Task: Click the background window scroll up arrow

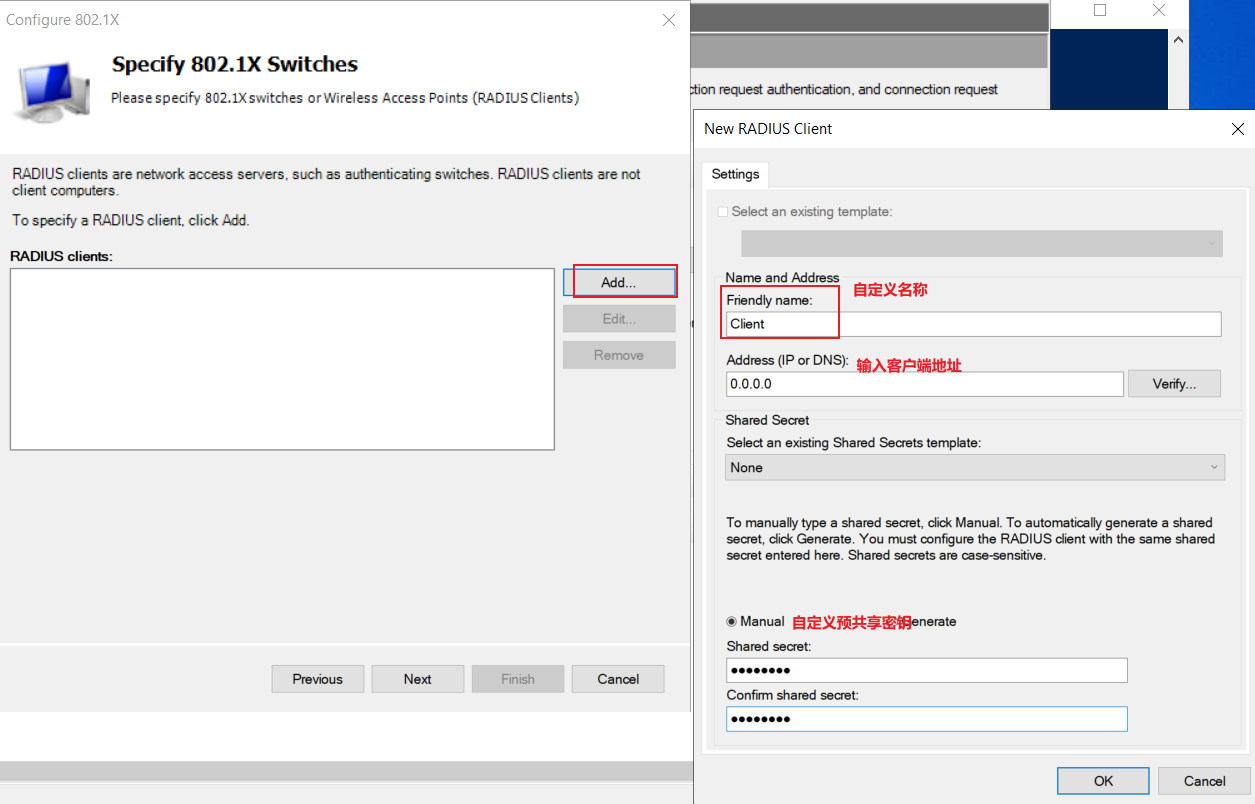Action: tap(1178, 40)
